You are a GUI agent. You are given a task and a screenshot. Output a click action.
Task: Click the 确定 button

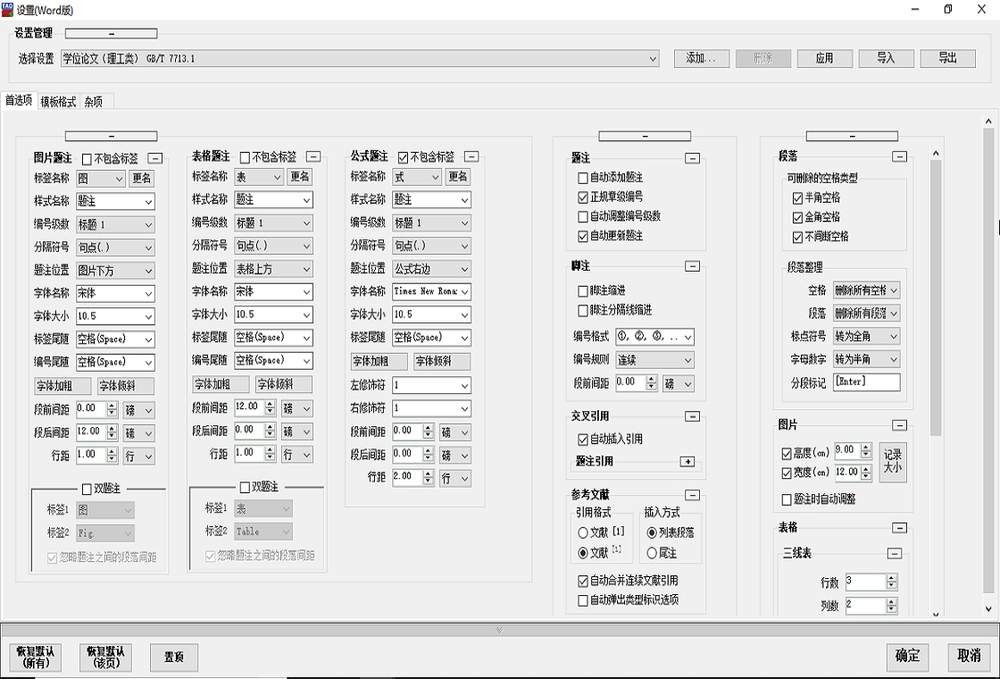(x=908, y=656)
